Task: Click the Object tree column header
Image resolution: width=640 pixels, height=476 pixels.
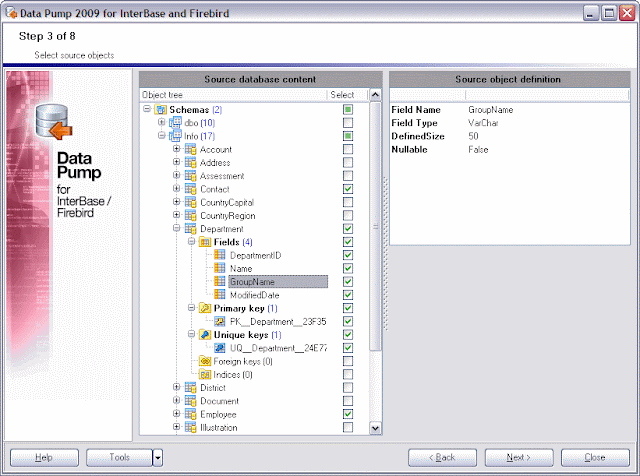Action: (233, 95)
